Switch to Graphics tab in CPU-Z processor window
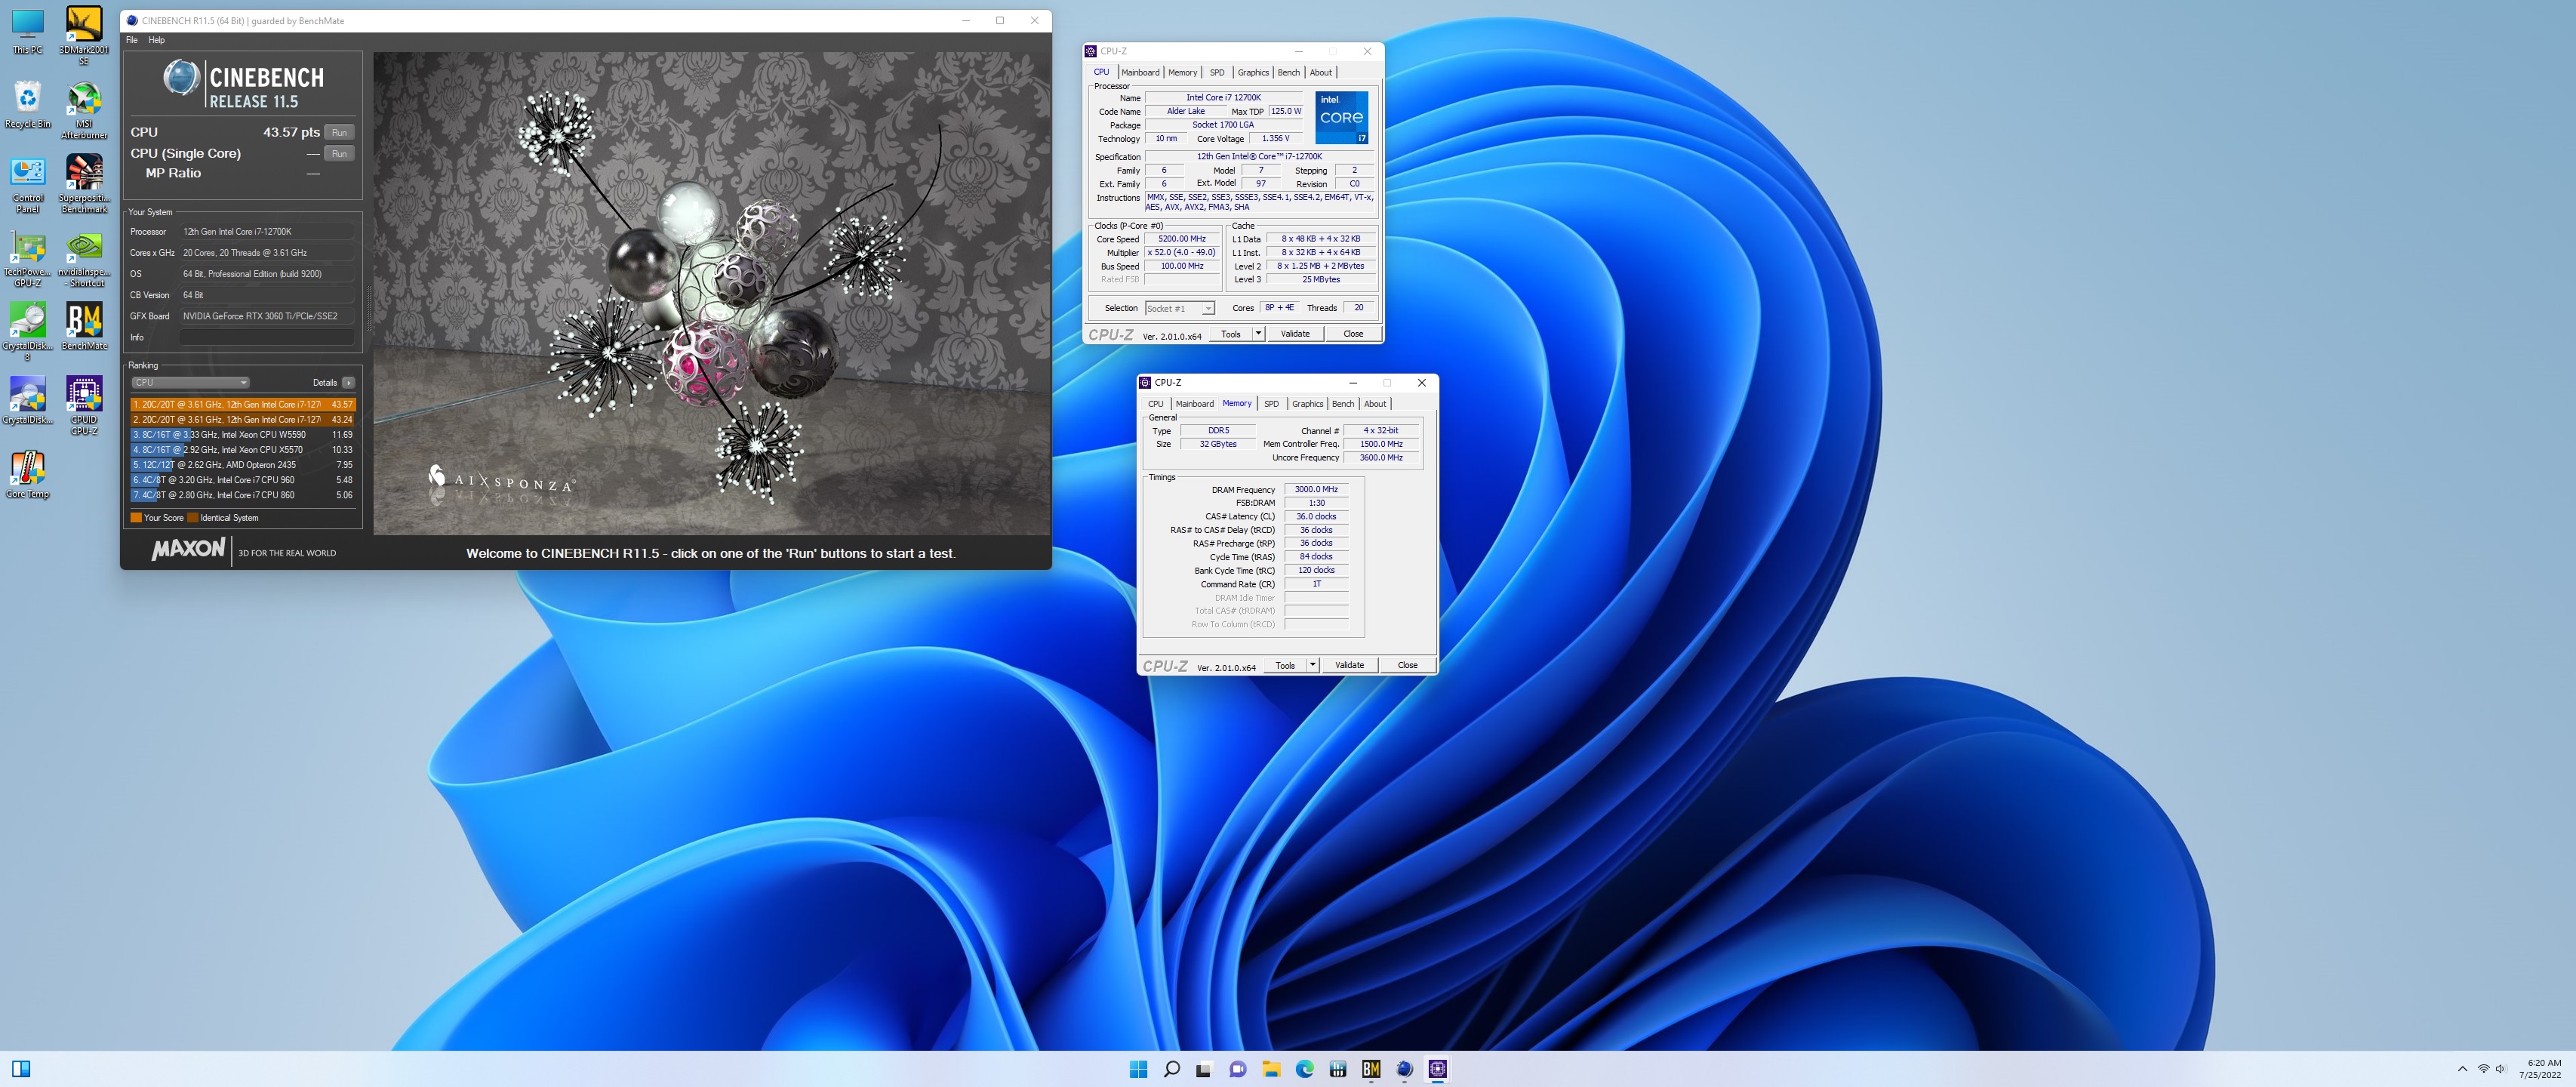Viewport: 2576px width, 1087px height. click(x=1253, y=72)
